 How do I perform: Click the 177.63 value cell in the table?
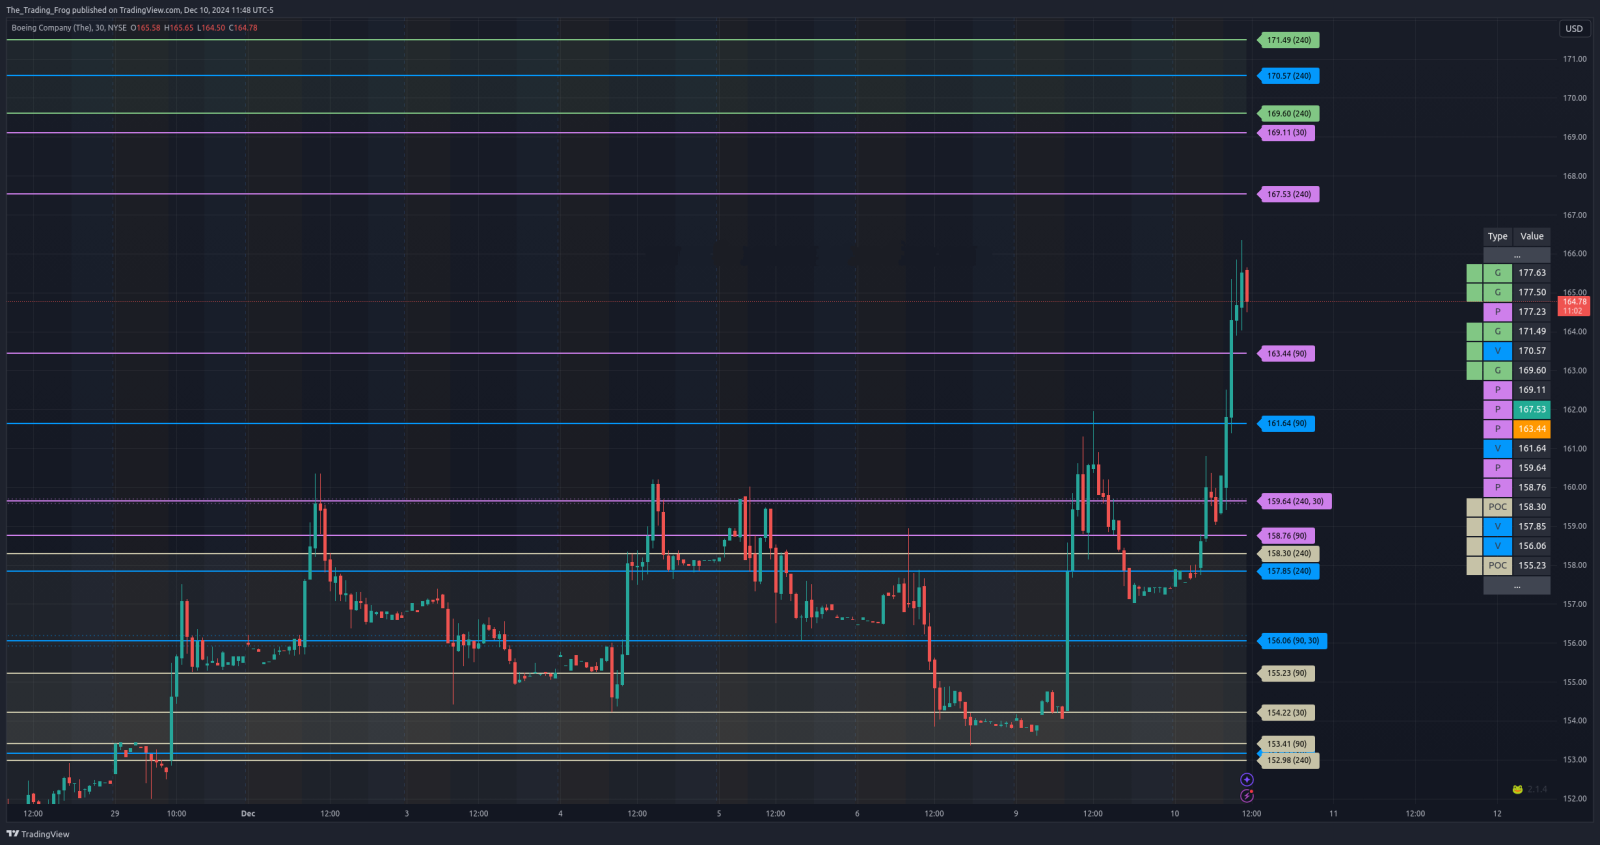(x=1532, y=273)
